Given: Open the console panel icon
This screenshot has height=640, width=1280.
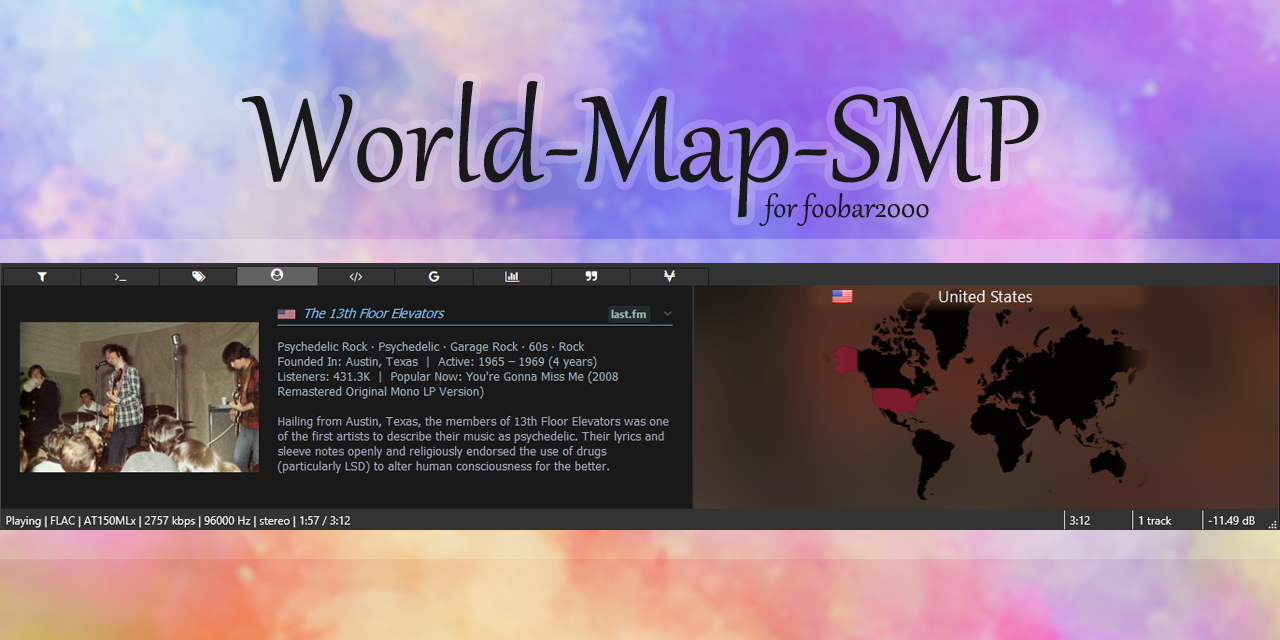Looking at the screenshot, I should (120, 276).
